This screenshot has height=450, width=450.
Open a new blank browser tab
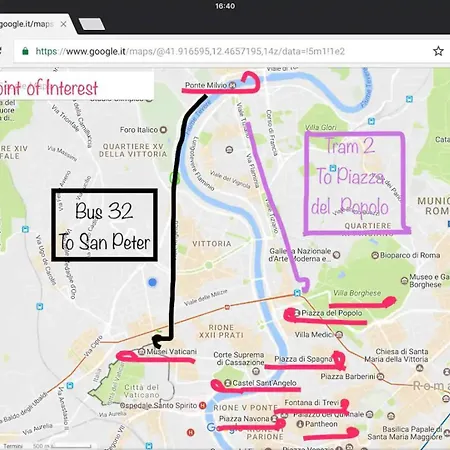pyautogui.click(x=91, y=24)
